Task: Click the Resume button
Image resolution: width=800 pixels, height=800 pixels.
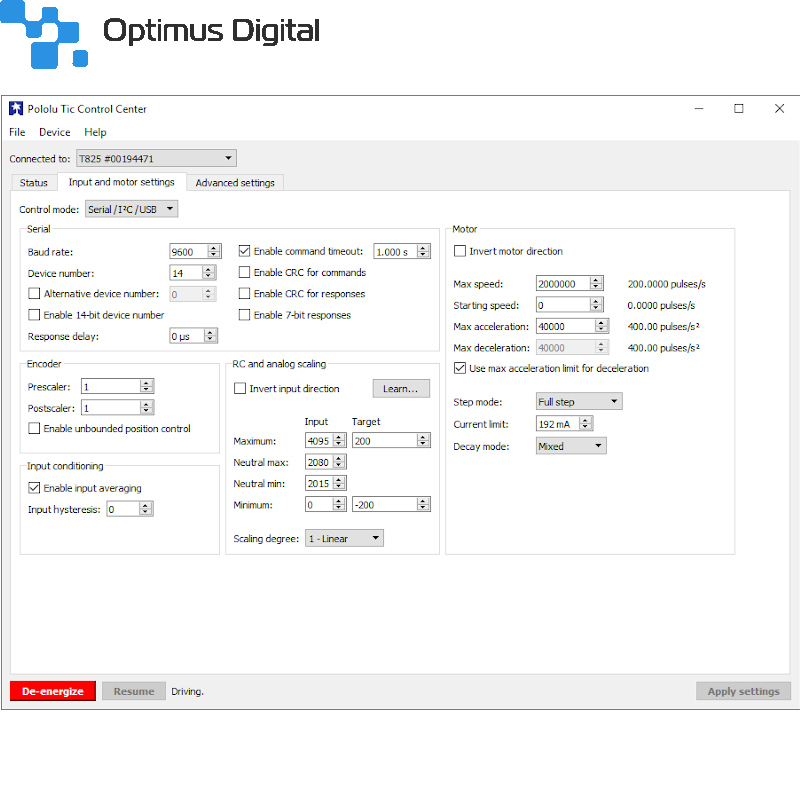Action: click(134, 691)
